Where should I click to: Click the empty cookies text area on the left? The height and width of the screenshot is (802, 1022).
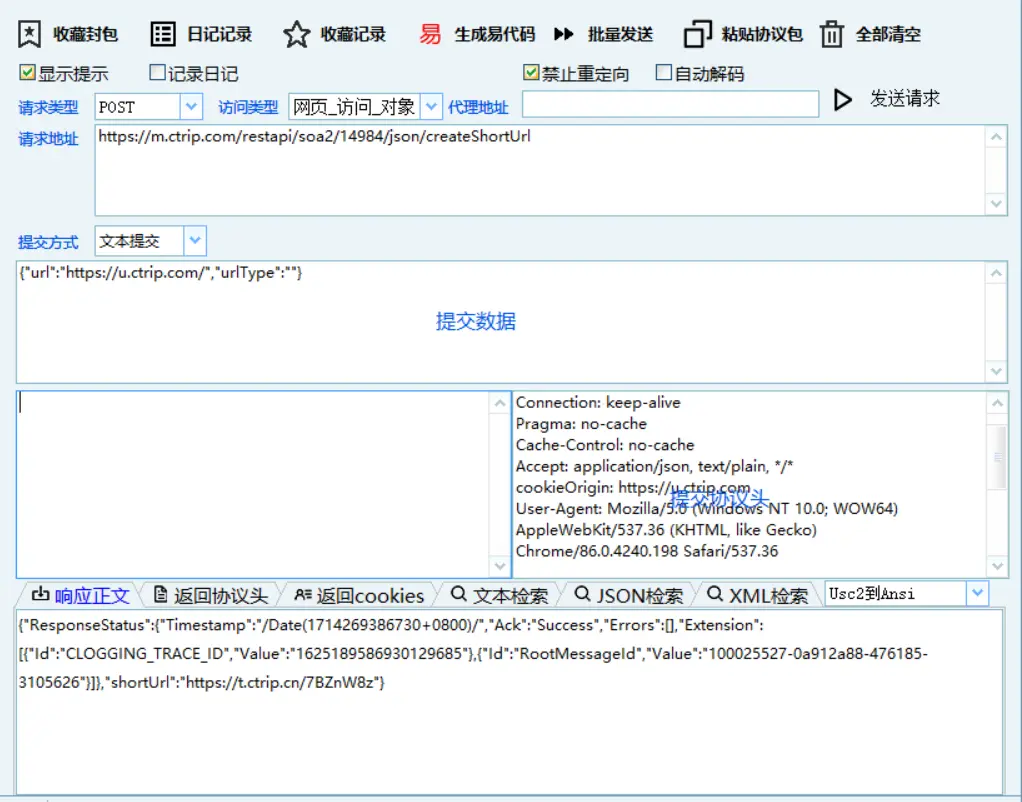coord(253,484)
